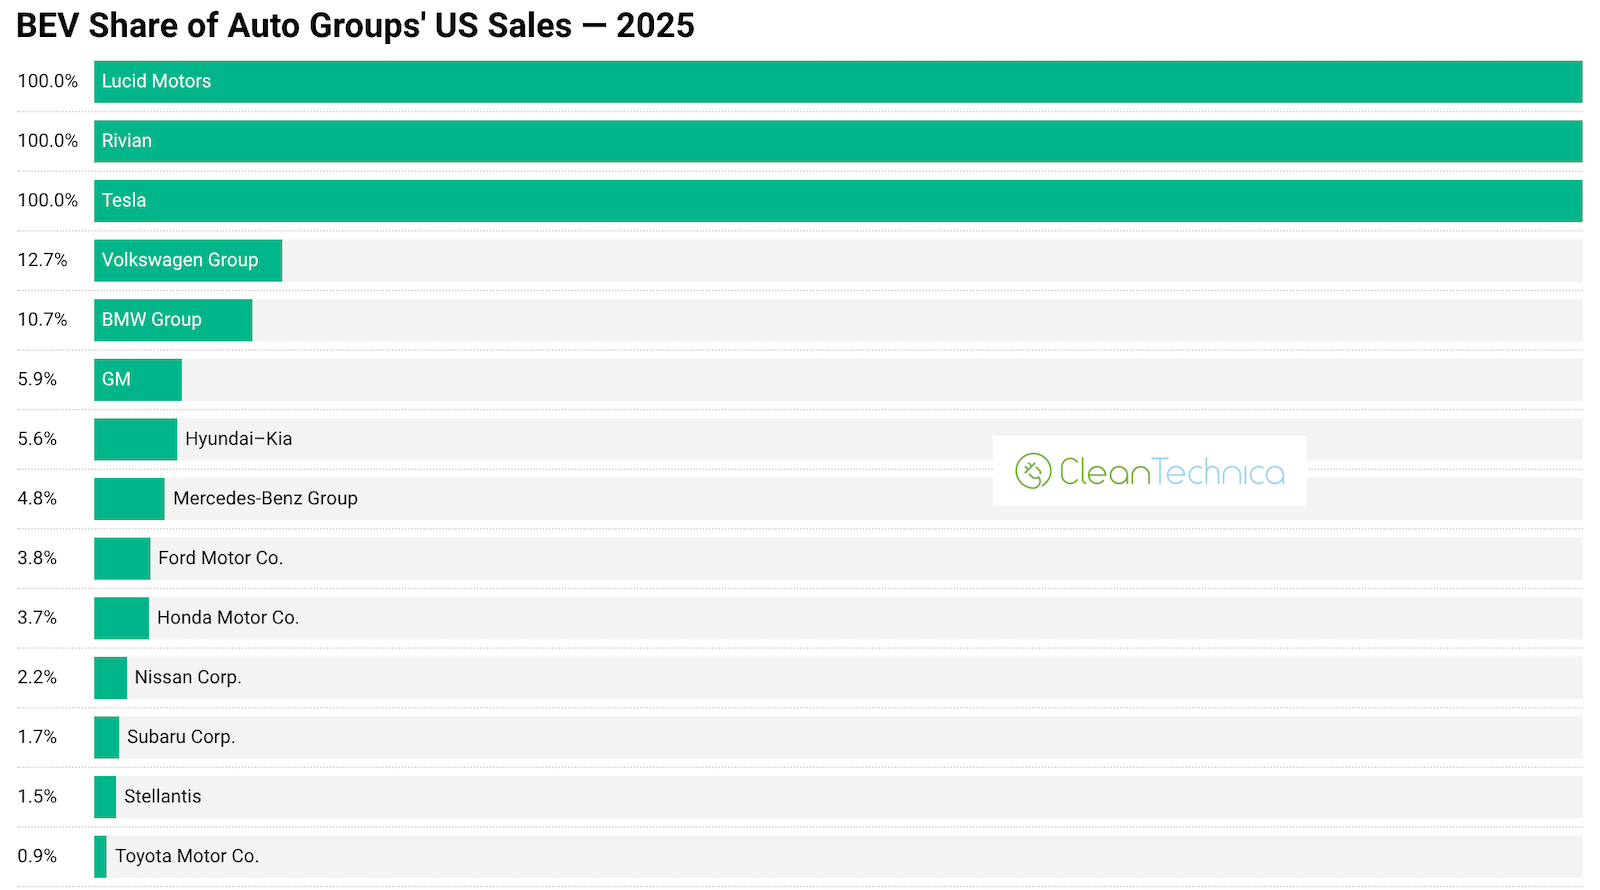The image size is (1600, 890).
Task: Click the GM bar
Action: coord(138,380)
